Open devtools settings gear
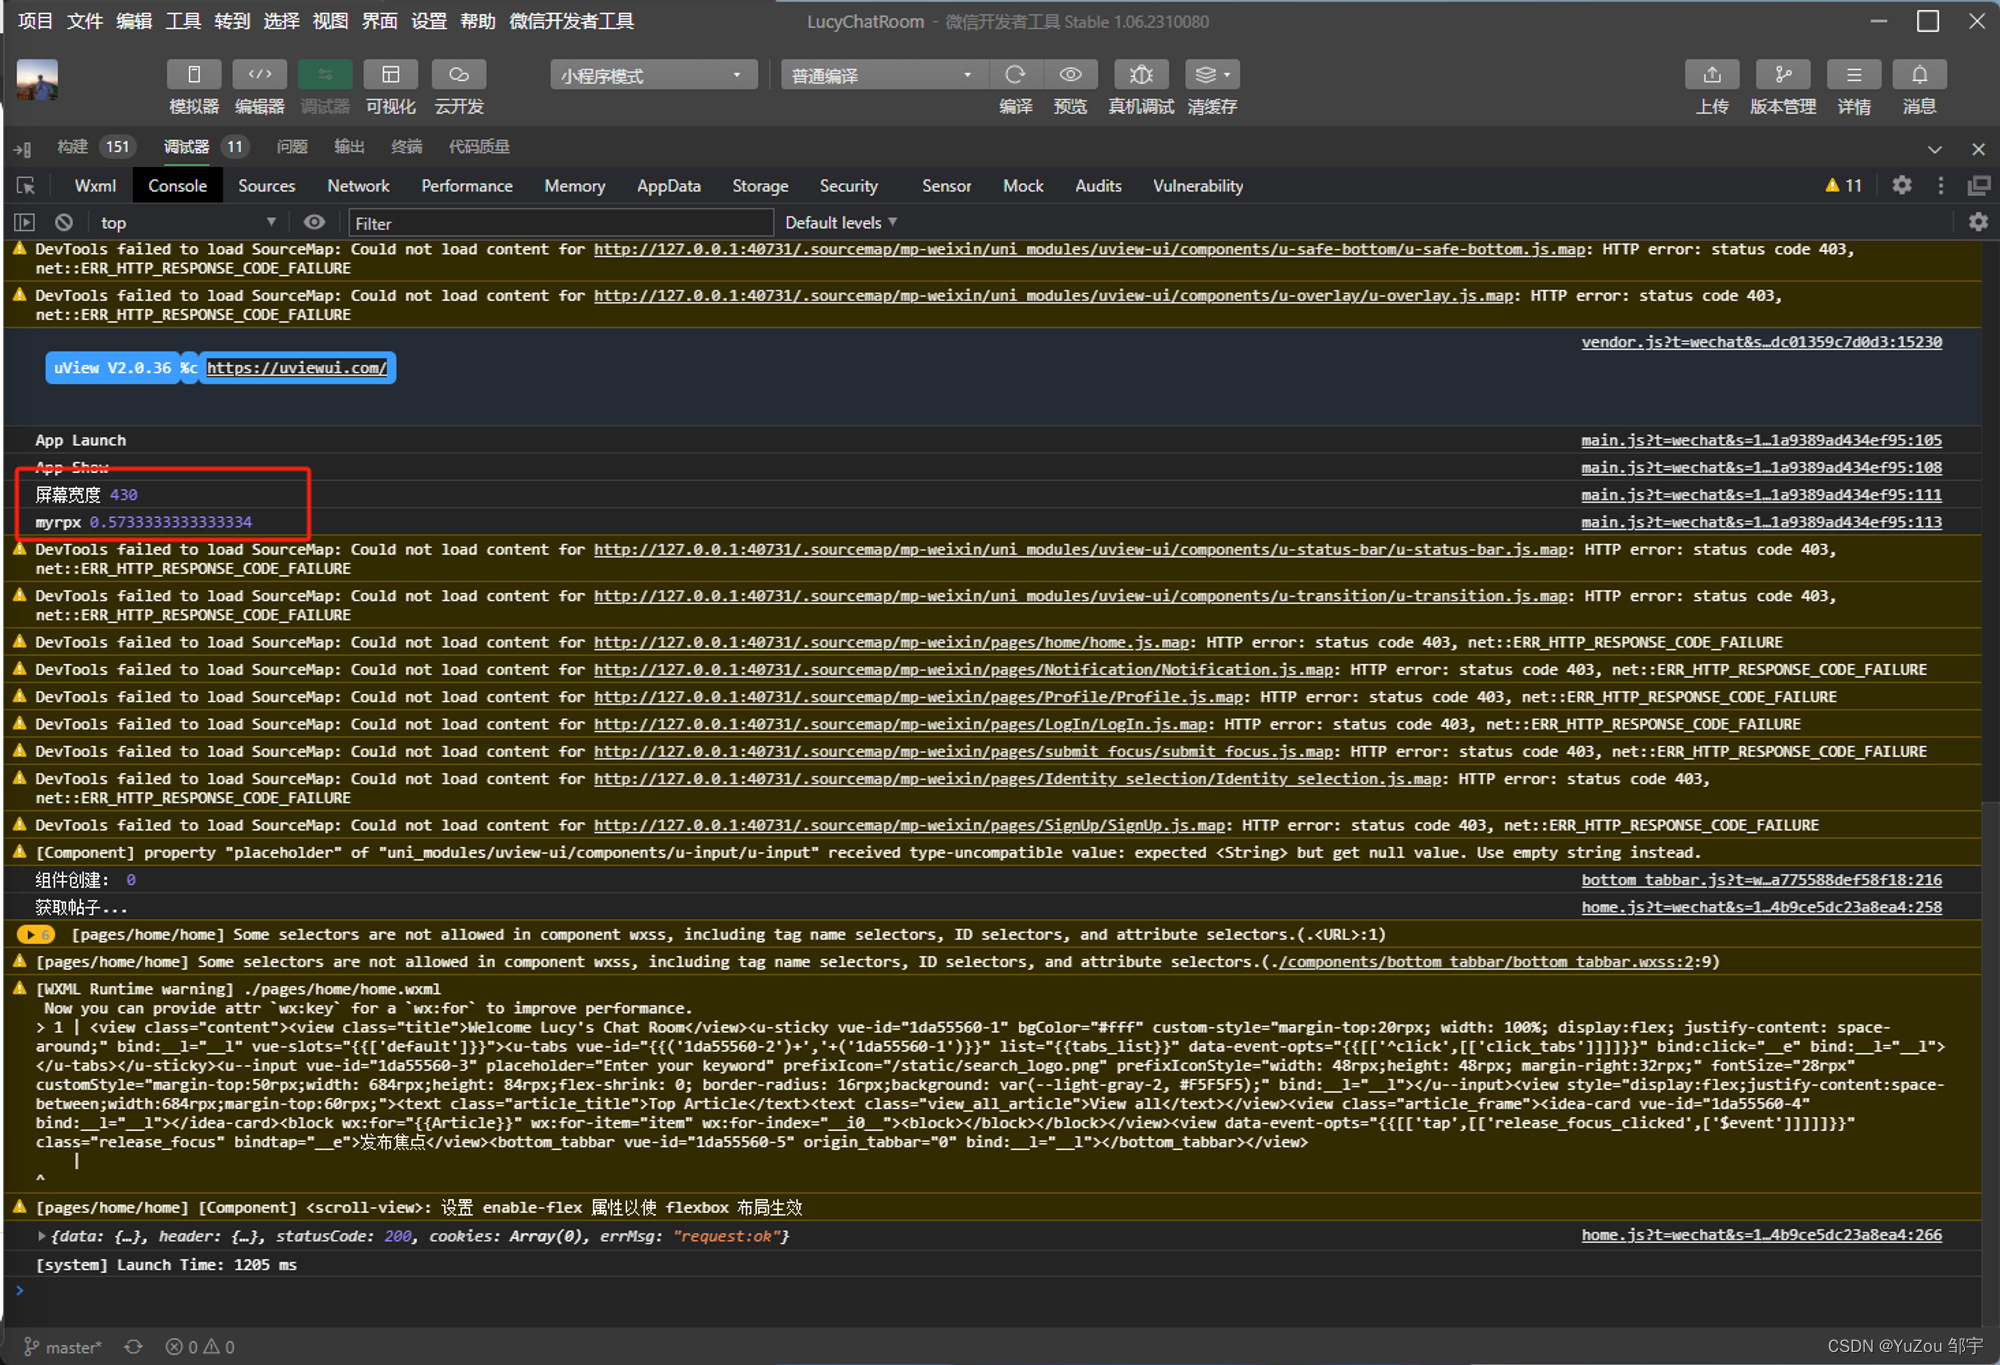2000x1365 pixels. pyautogui.click(x=1901, y=185)
